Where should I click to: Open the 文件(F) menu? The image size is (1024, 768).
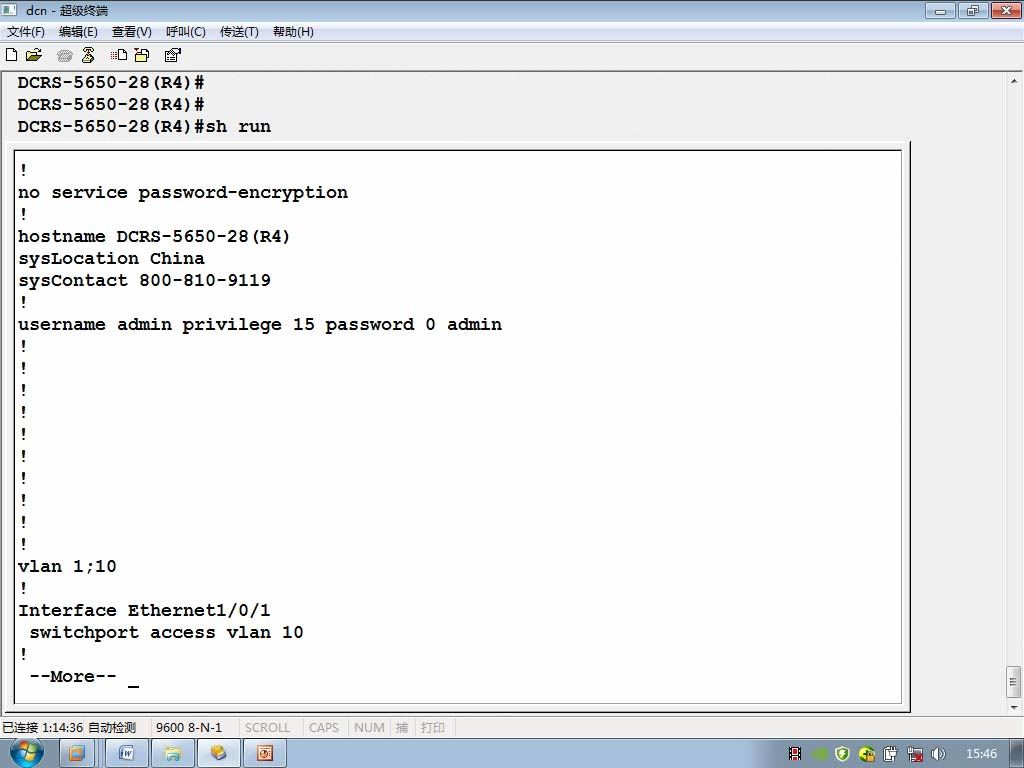click(26, 31)
